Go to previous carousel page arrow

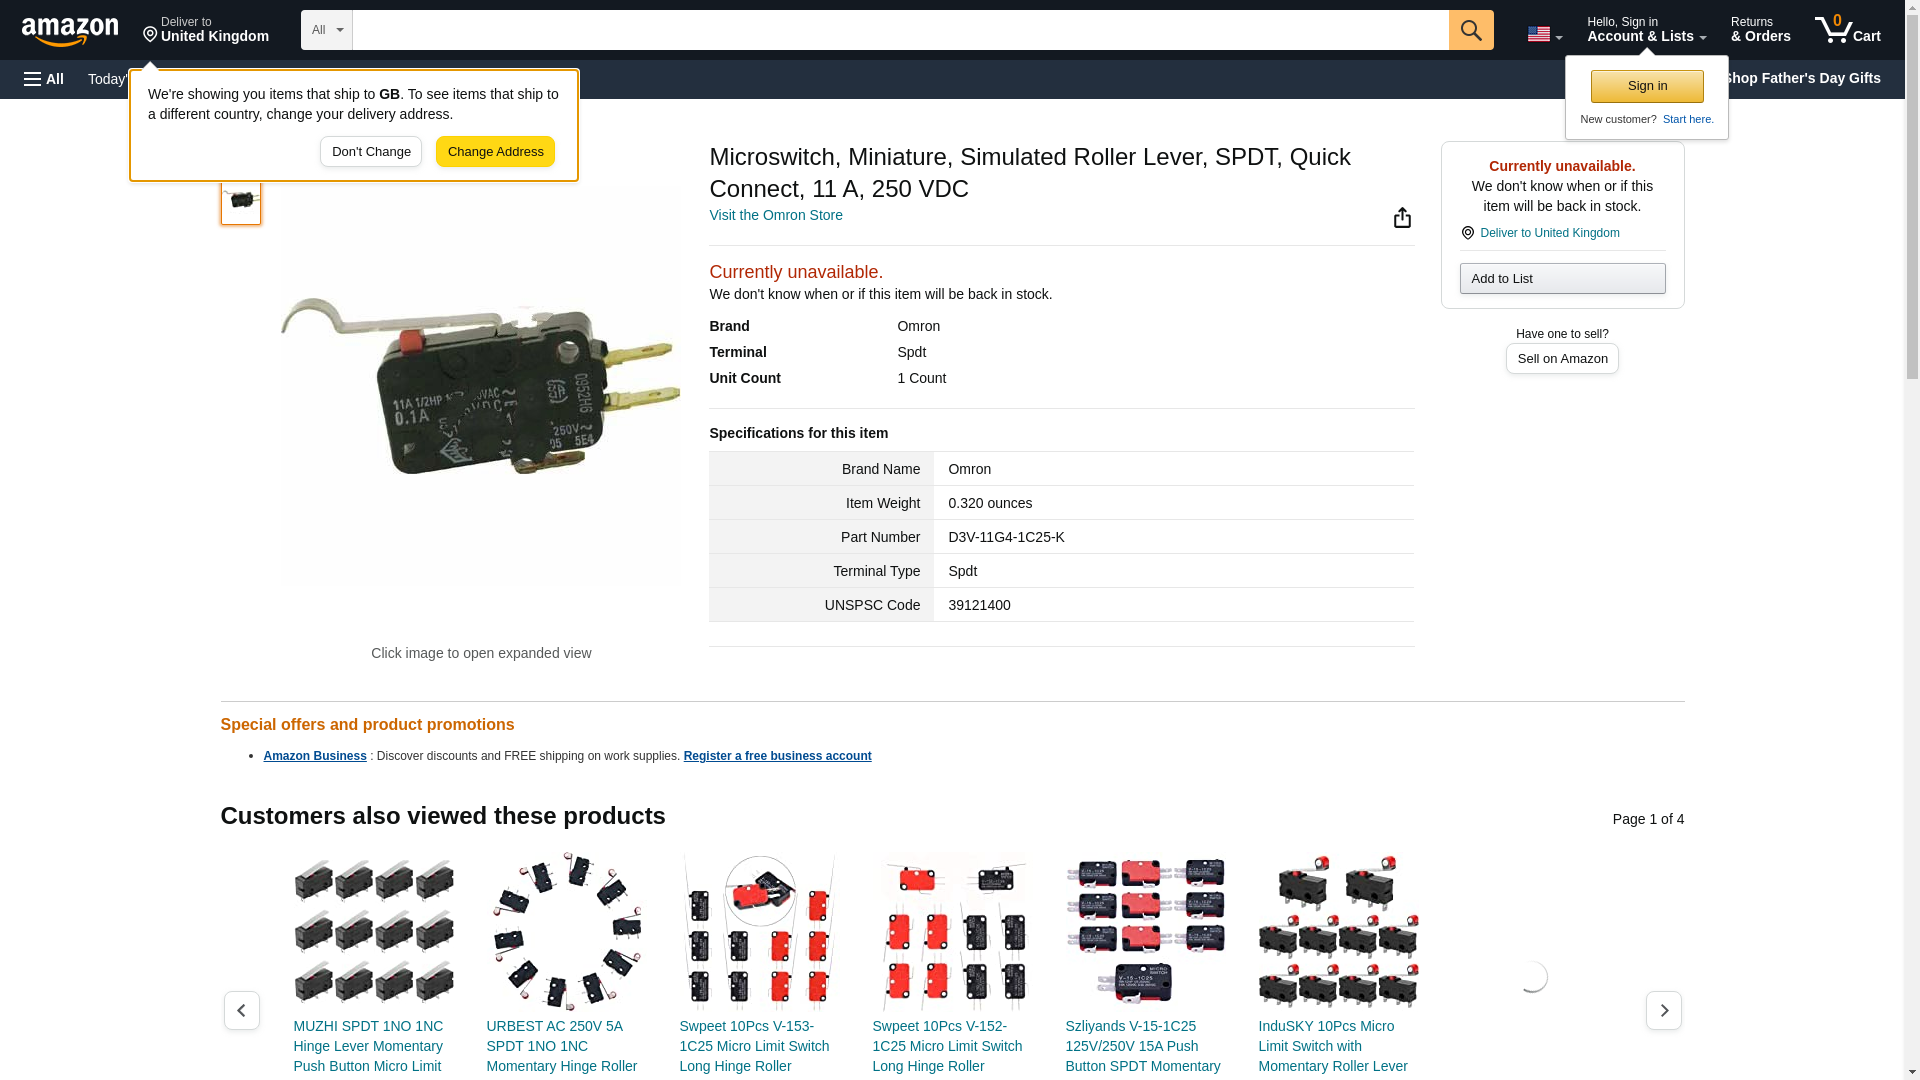[241, 1010]
